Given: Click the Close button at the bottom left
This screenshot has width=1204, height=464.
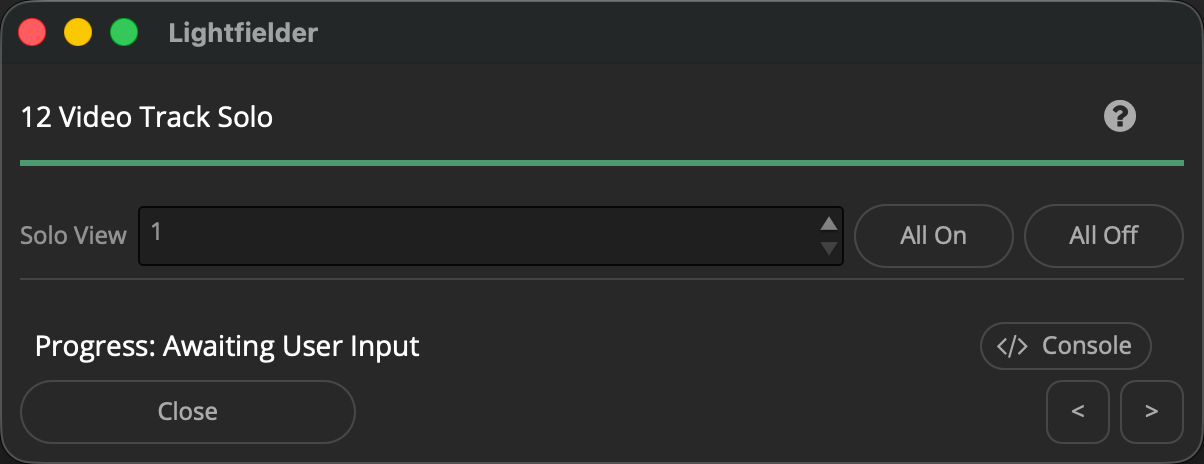Looking at the screenshot, I should [x=188, y=411].
